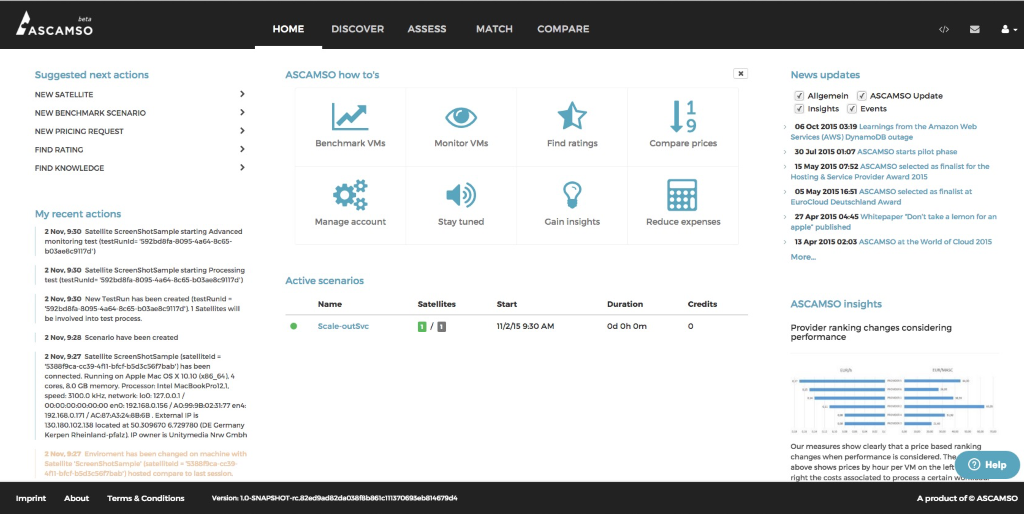Screen dimensions: 1024x514
Task: Expand the FIND KNOWLEDGE chevron
Action: tap(242, 167)
